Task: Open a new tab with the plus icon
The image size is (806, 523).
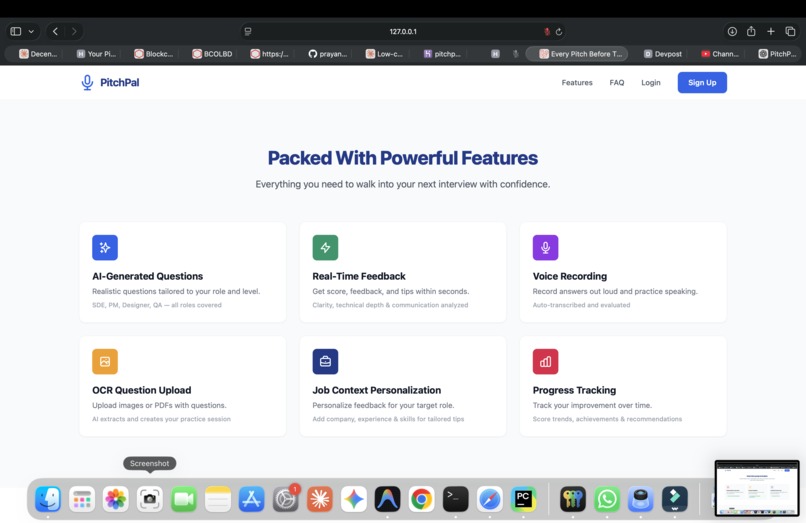Action: point(771,31)
